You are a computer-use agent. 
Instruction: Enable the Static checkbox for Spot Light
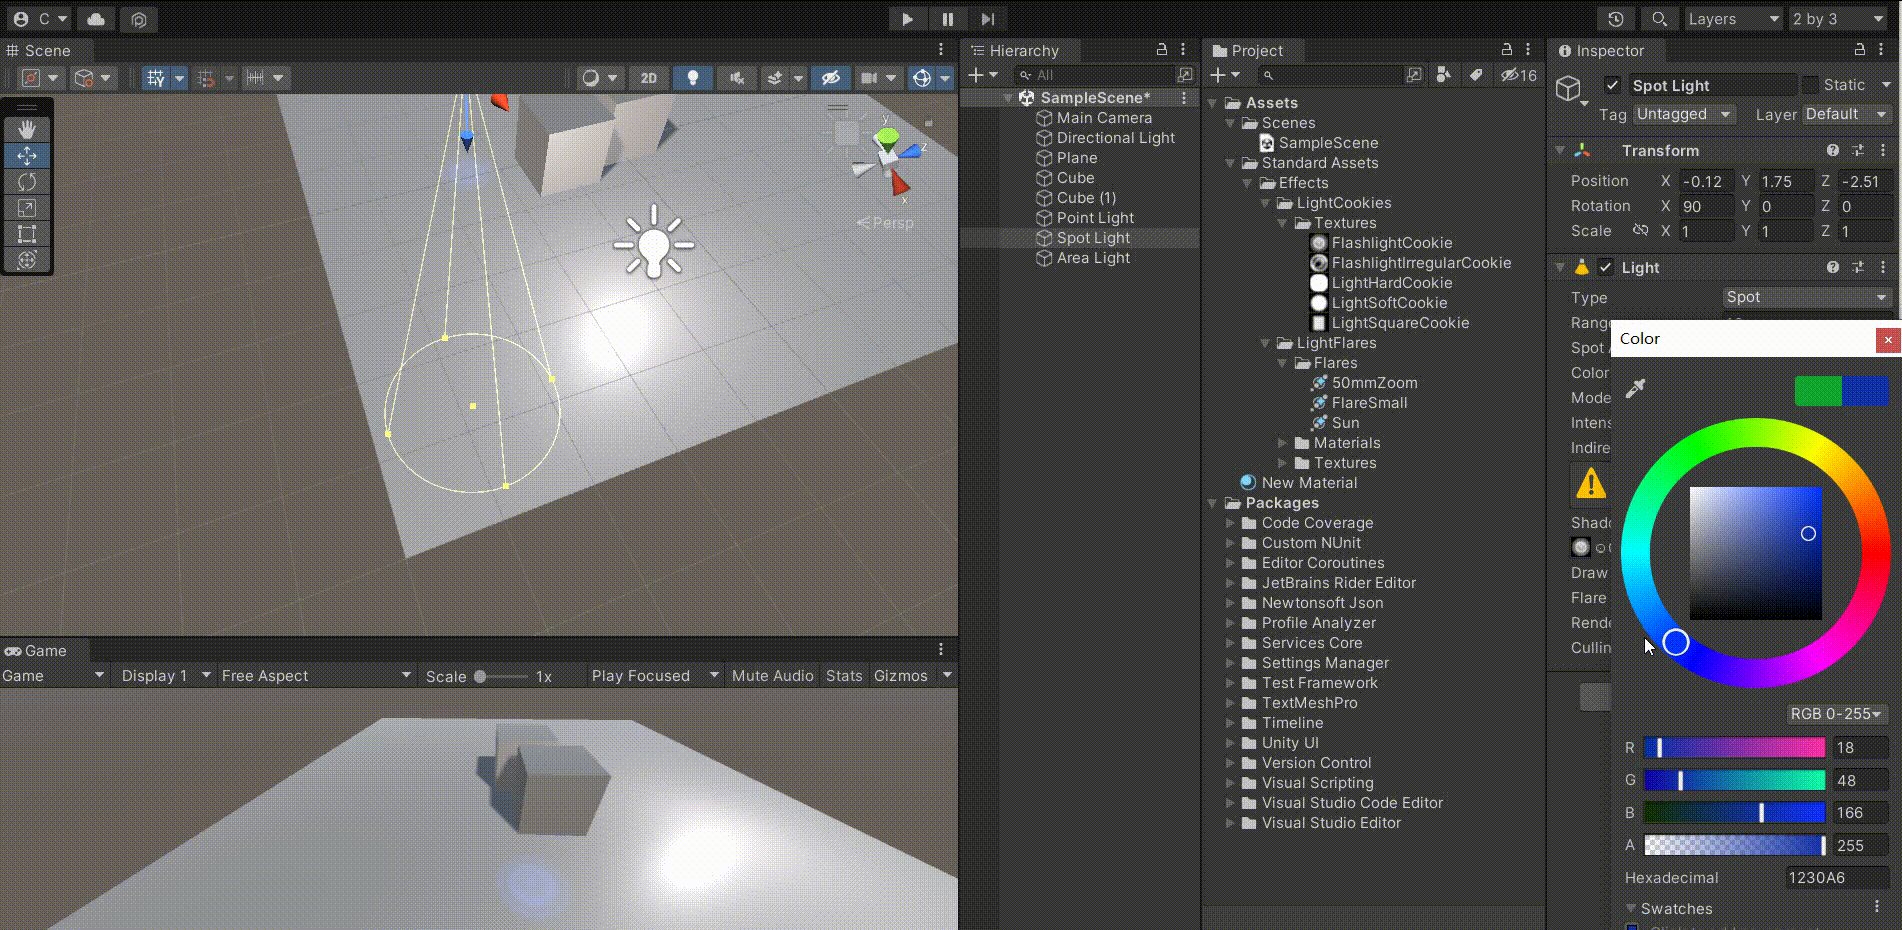coord(1810,85)
